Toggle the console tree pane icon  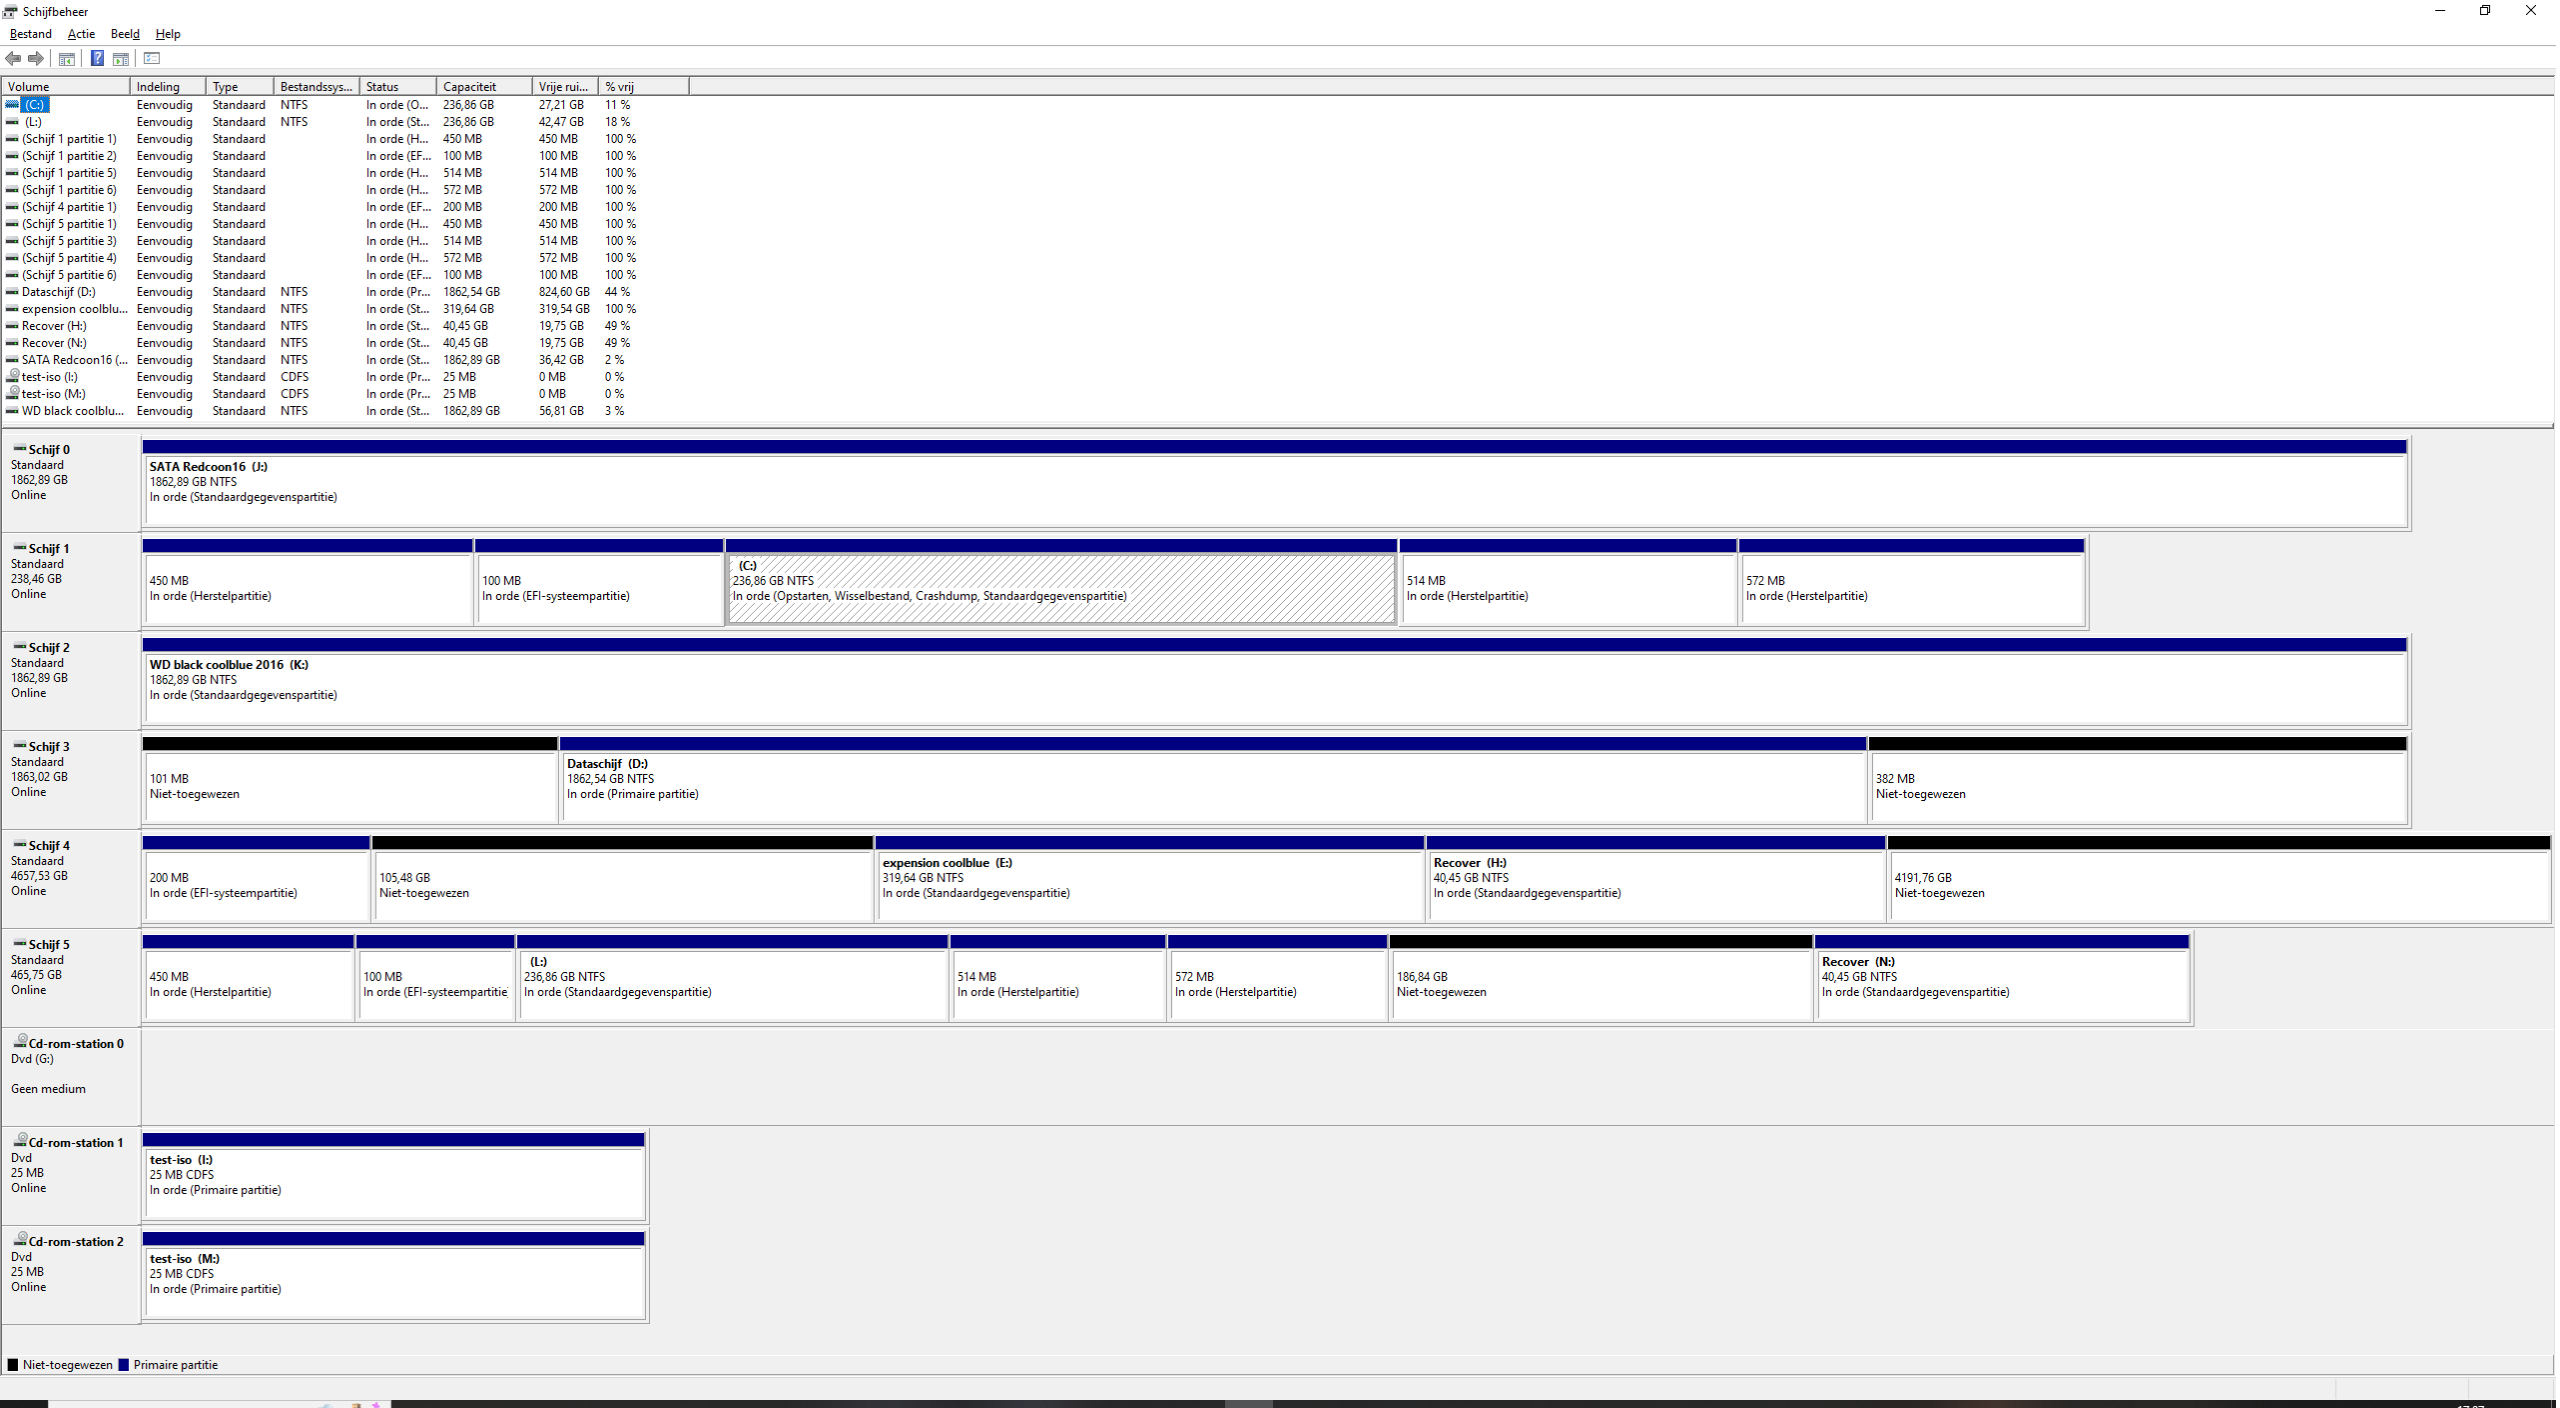pyautogui.click(x=67, y=58)
